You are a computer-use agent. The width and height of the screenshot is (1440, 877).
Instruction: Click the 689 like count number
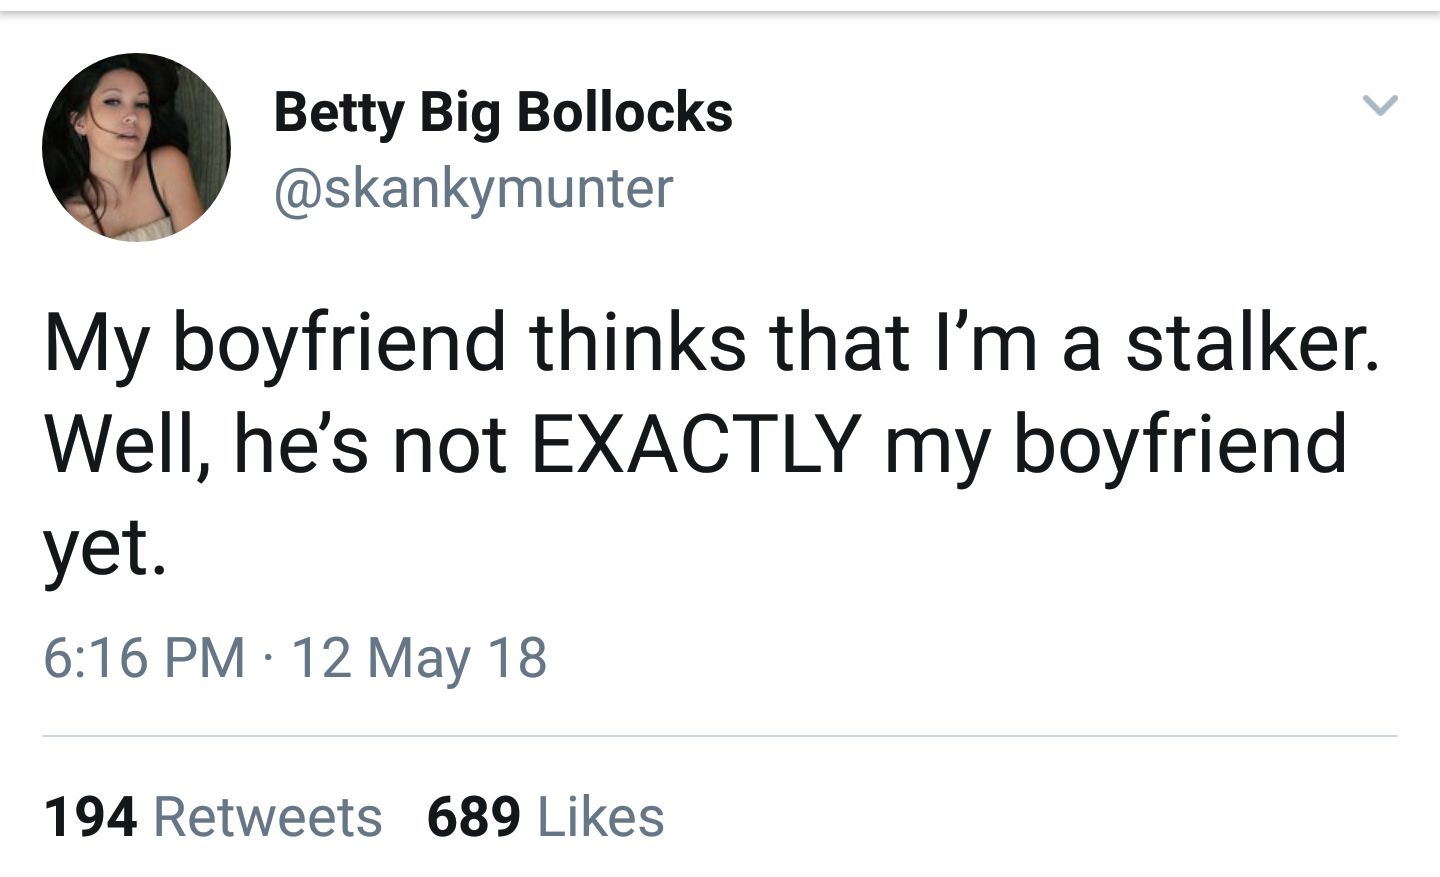coord(473,816)
